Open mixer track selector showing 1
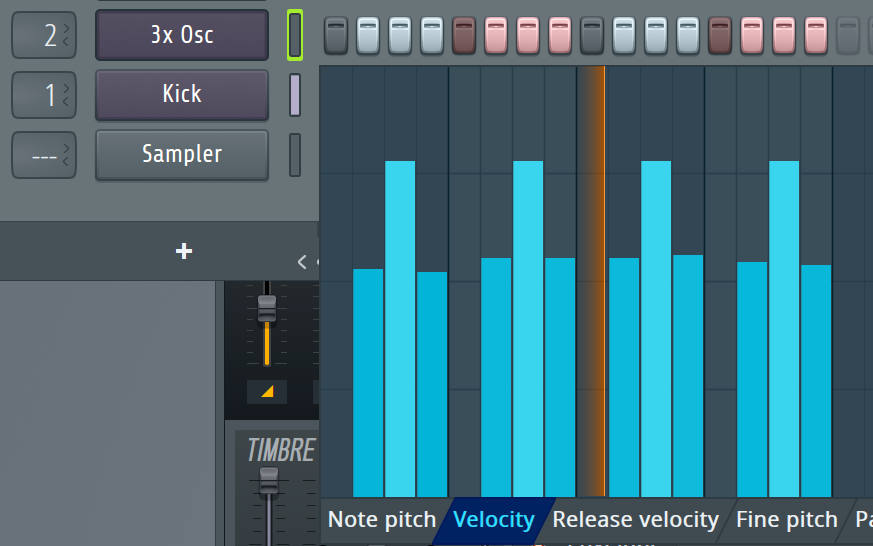The width and height of the screenshot is (873, 546). pos(44,95)
